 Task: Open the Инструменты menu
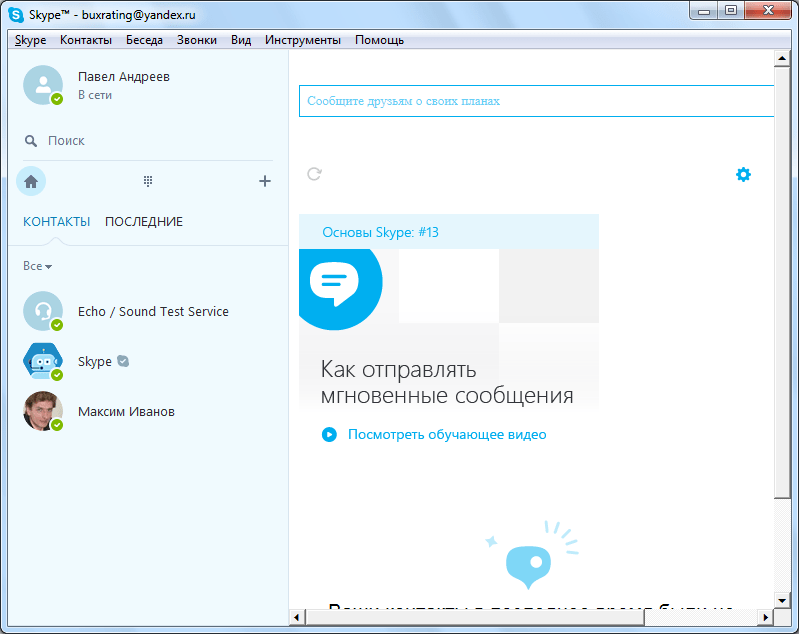click(x=303, y=40)
